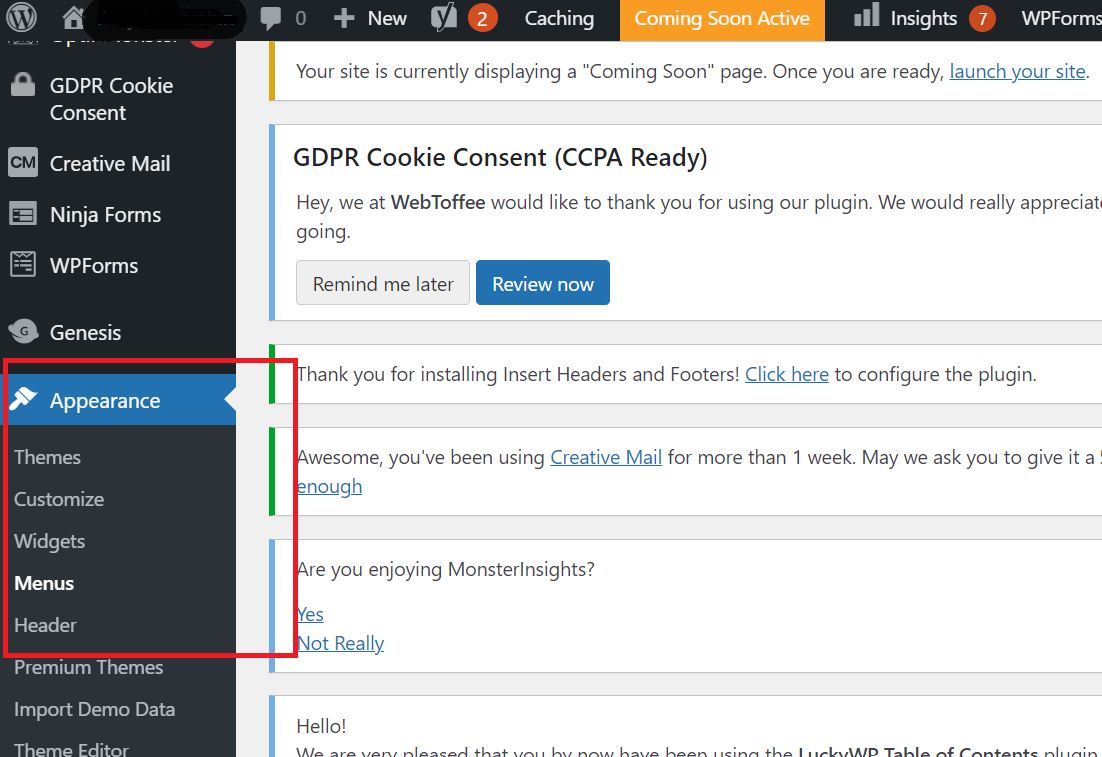Open Widgets under Appearance
The height and width of the screenshot is (757, 1102).
[49, 541]
